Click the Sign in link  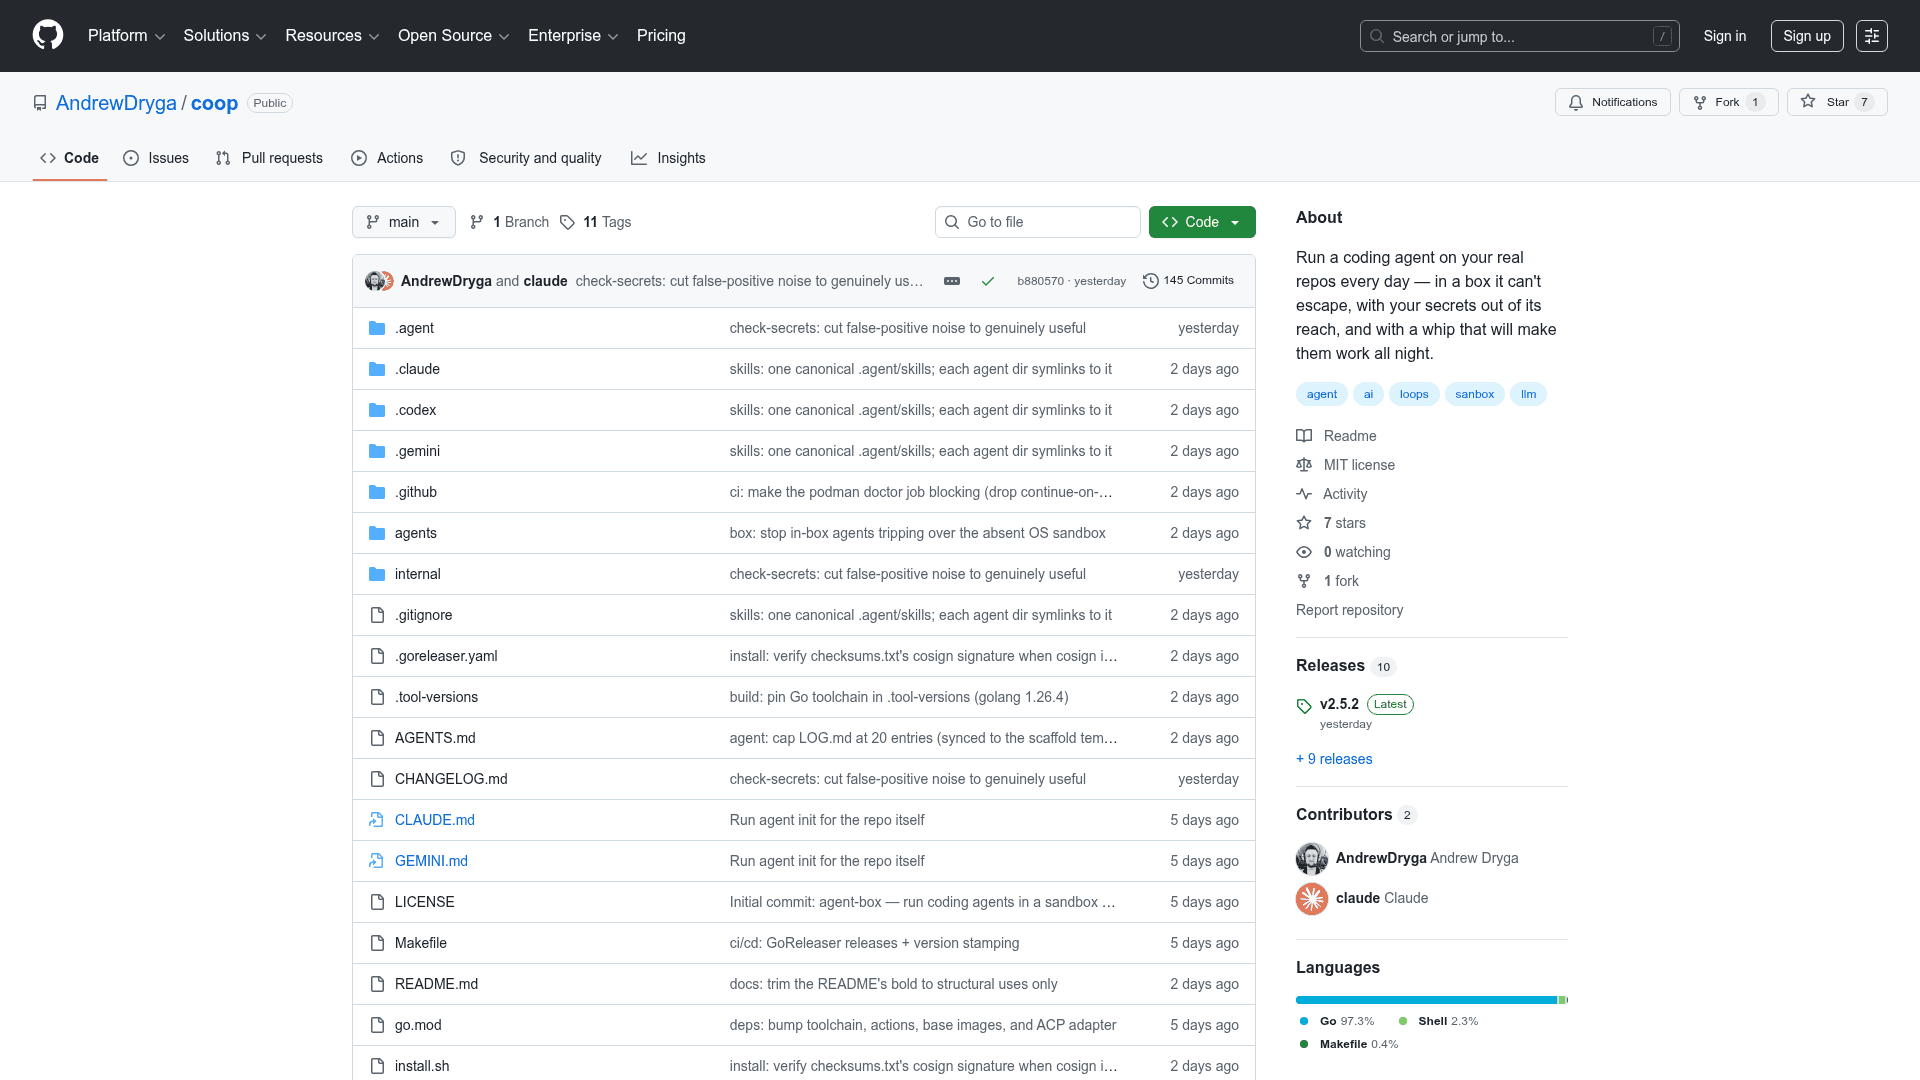(x=1725, y=36)
